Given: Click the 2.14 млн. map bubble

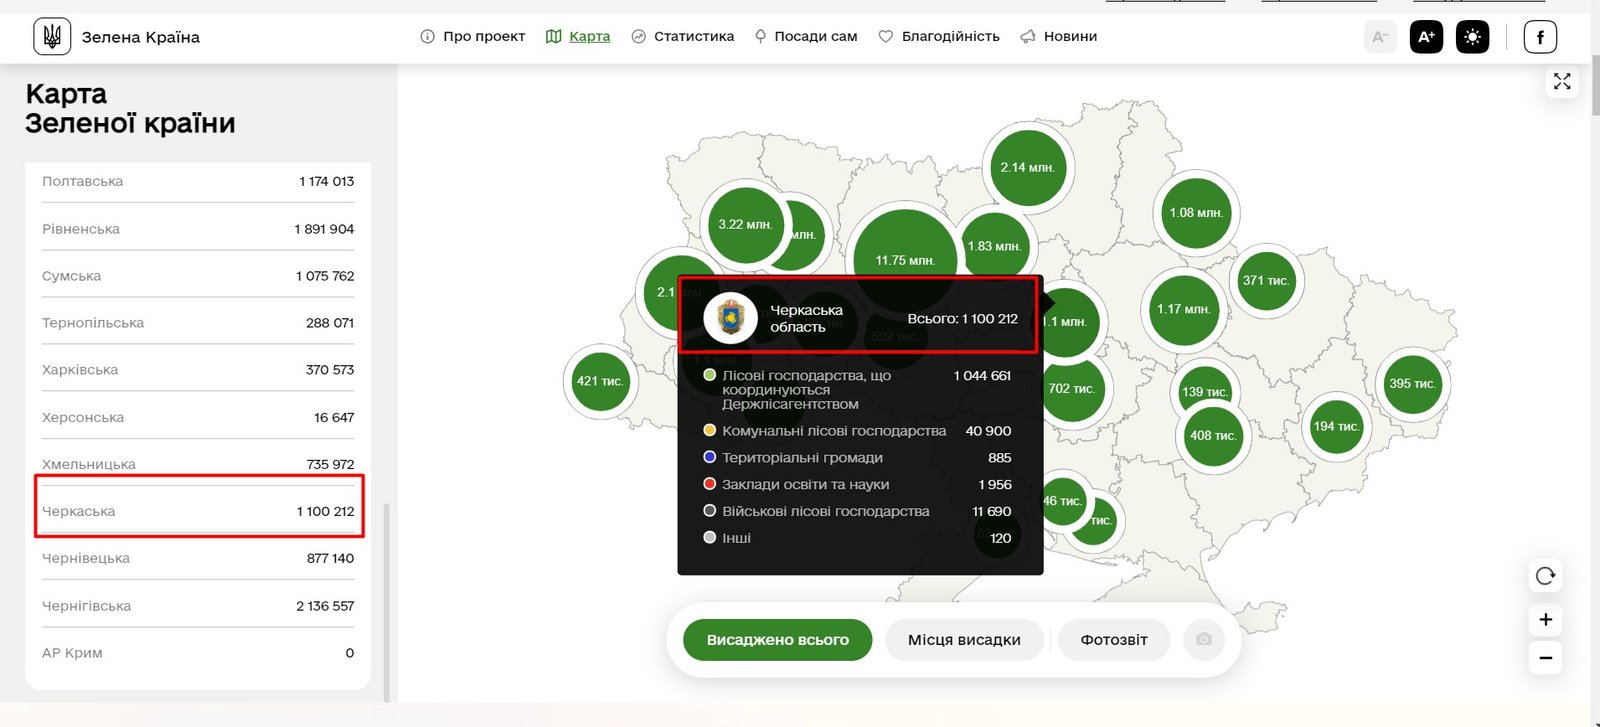Looking at the screenshot, I should pos(1027,167).
